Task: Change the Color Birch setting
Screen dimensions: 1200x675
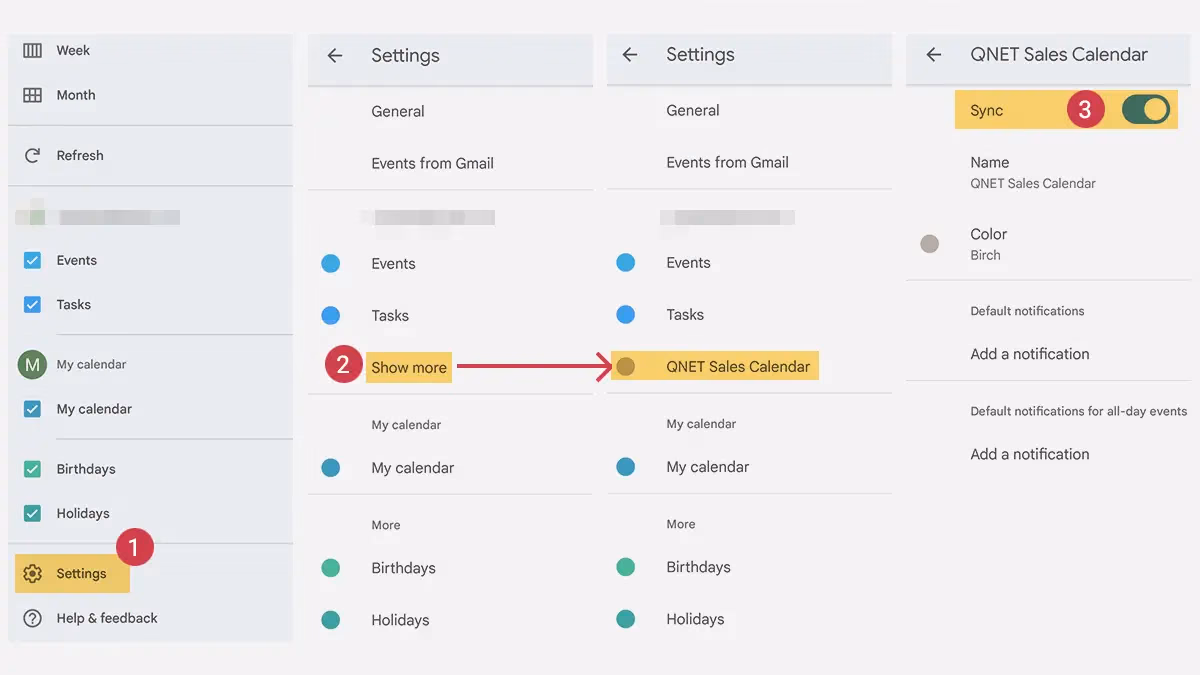Action: coord(989,243)
